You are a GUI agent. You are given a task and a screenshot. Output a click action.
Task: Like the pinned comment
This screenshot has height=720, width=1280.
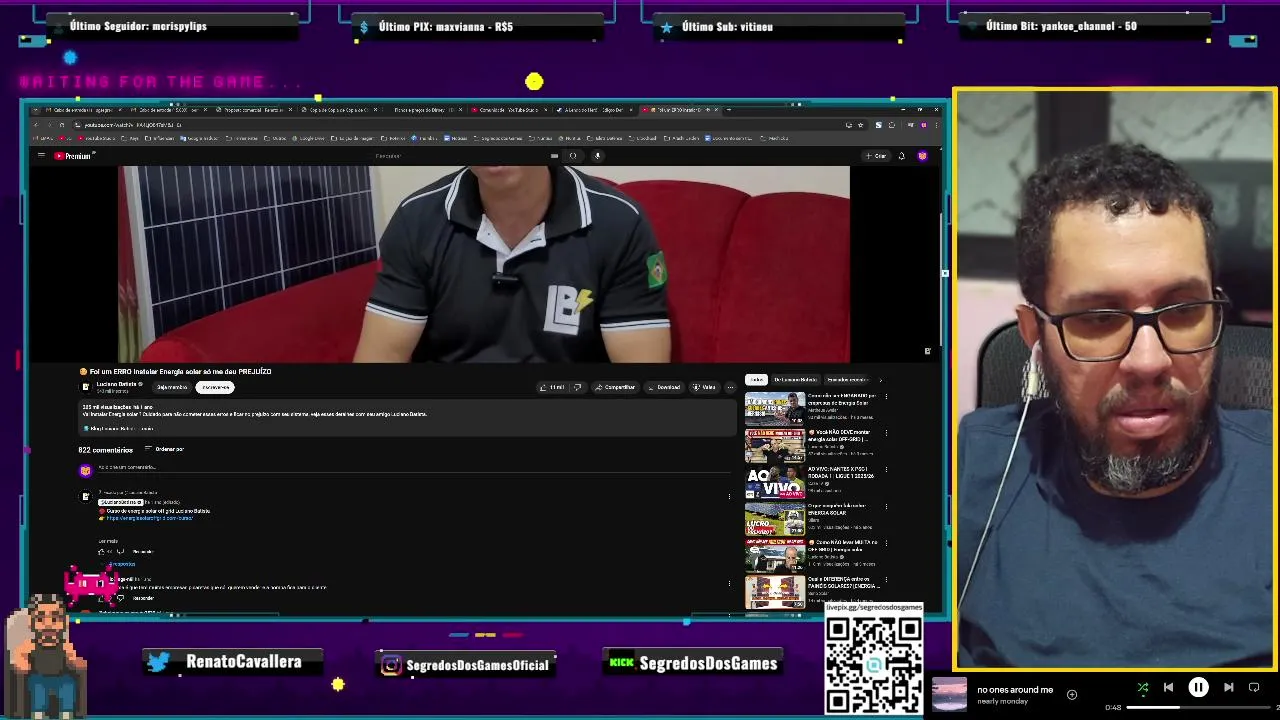(x=101, y=551)
